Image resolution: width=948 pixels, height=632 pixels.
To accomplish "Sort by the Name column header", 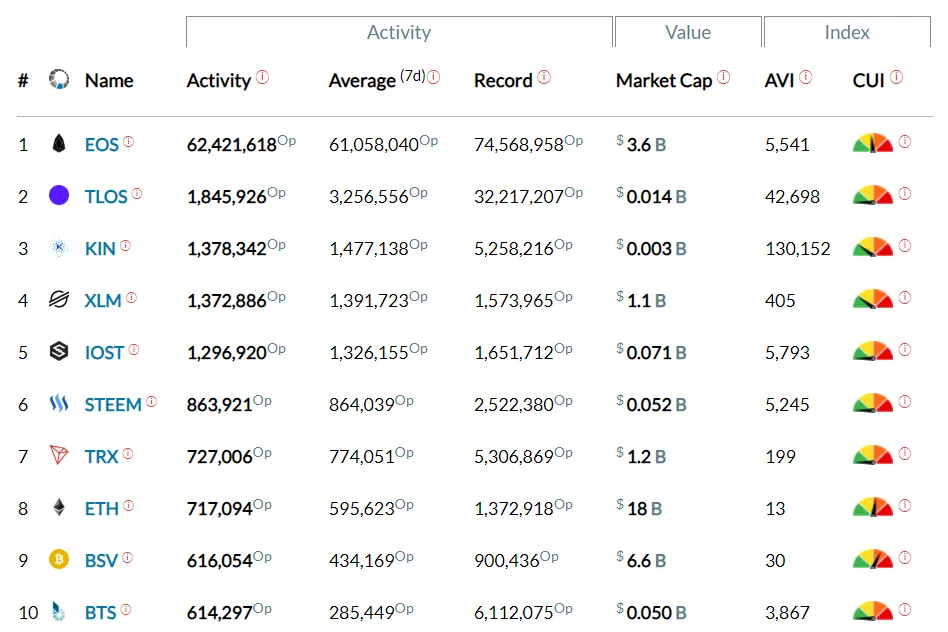I will click(109, 80).
